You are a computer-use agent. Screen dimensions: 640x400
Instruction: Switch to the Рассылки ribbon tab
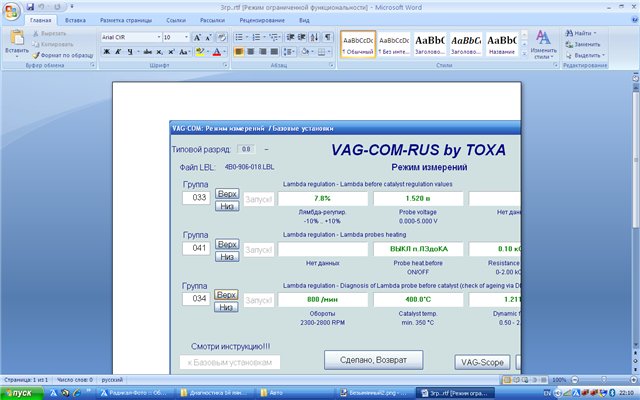(x=212, y=20)
